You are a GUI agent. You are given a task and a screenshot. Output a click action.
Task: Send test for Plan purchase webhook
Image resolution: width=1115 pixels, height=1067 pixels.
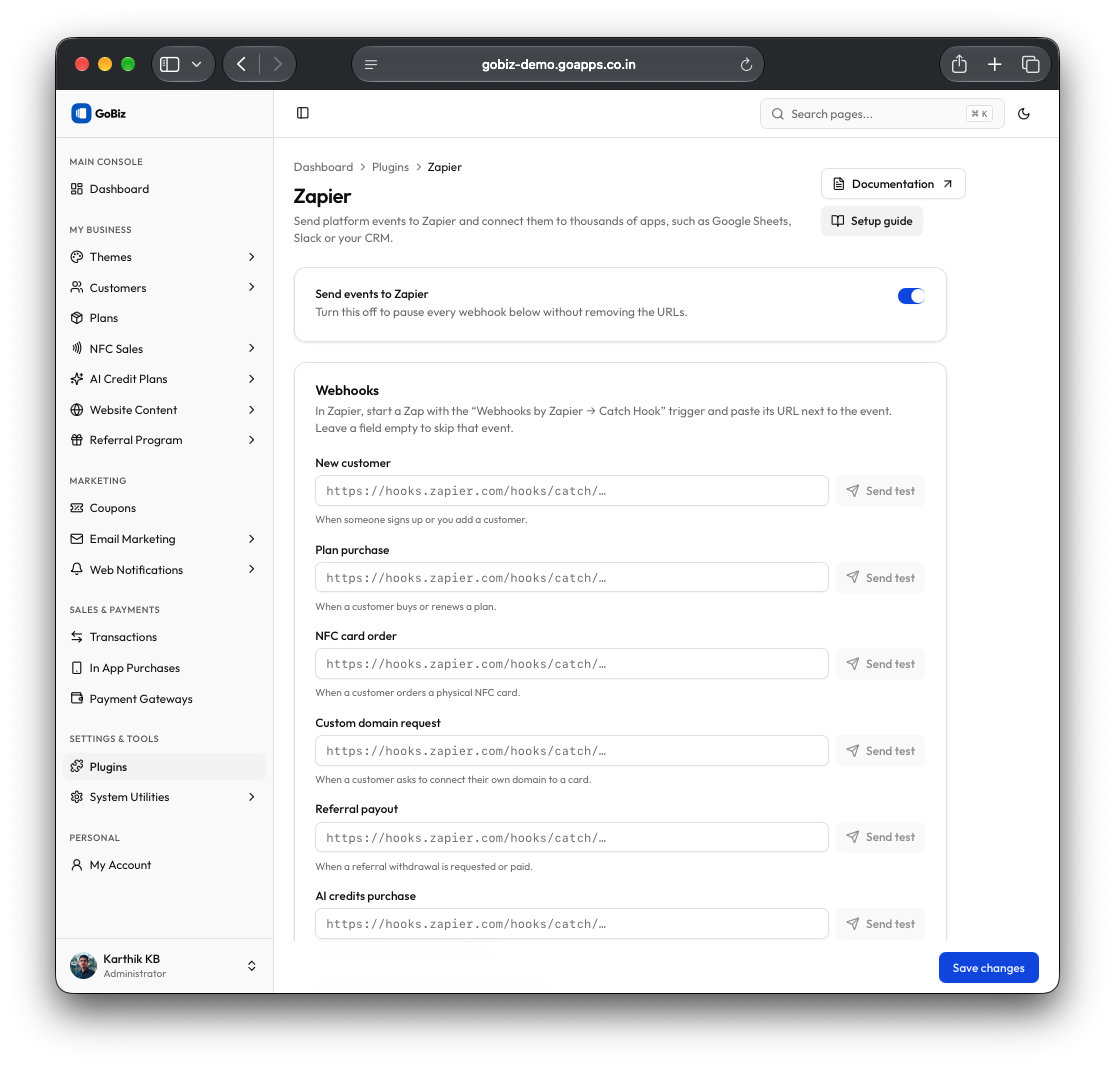point(880,578)
